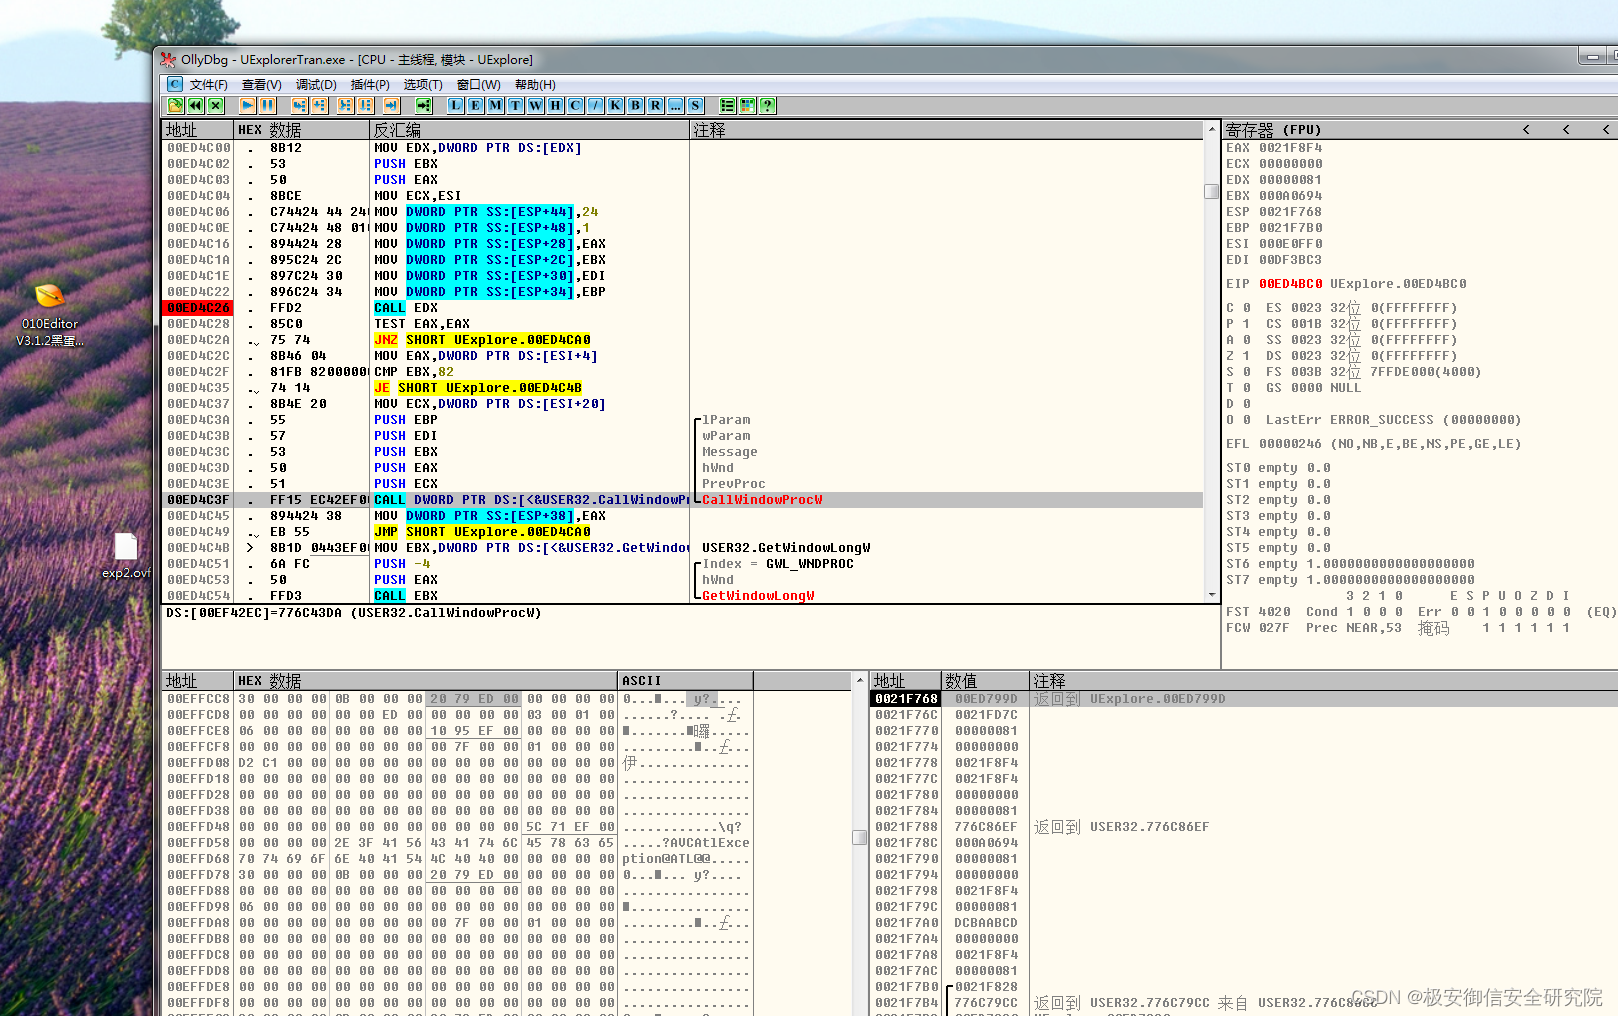Toggle the C flag value in registers
Viewport: 1618px width, 1016px height.
(x=1246, y=308)
